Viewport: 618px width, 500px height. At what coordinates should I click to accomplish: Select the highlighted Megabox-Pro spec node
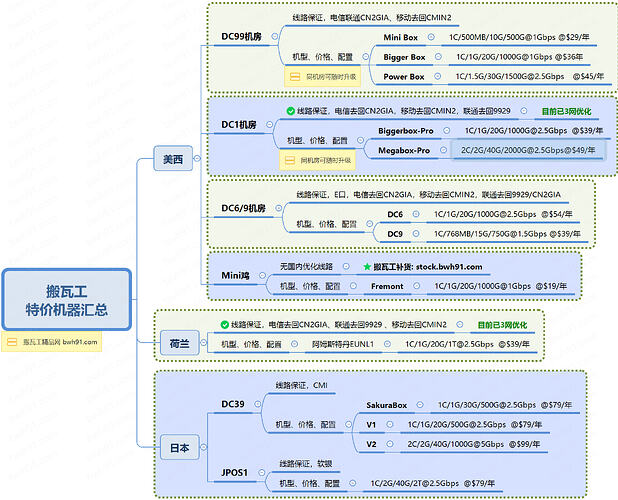528,150
